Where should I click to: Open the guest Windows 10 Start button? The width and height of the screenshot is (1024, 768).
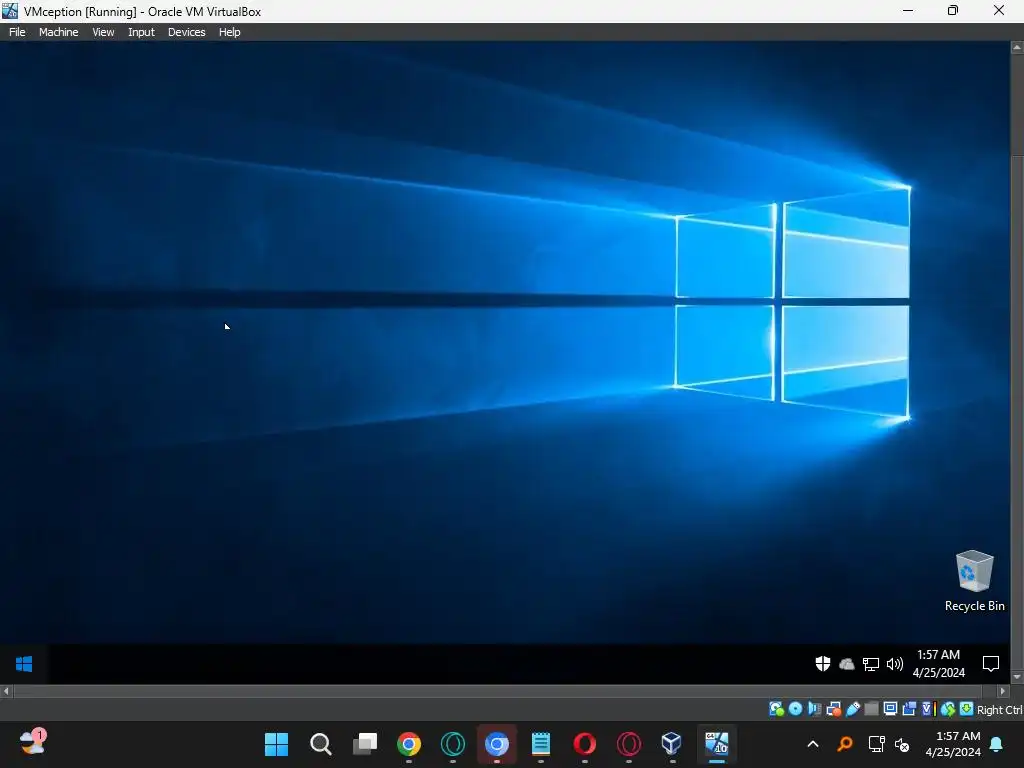click(x=24, y=664)
